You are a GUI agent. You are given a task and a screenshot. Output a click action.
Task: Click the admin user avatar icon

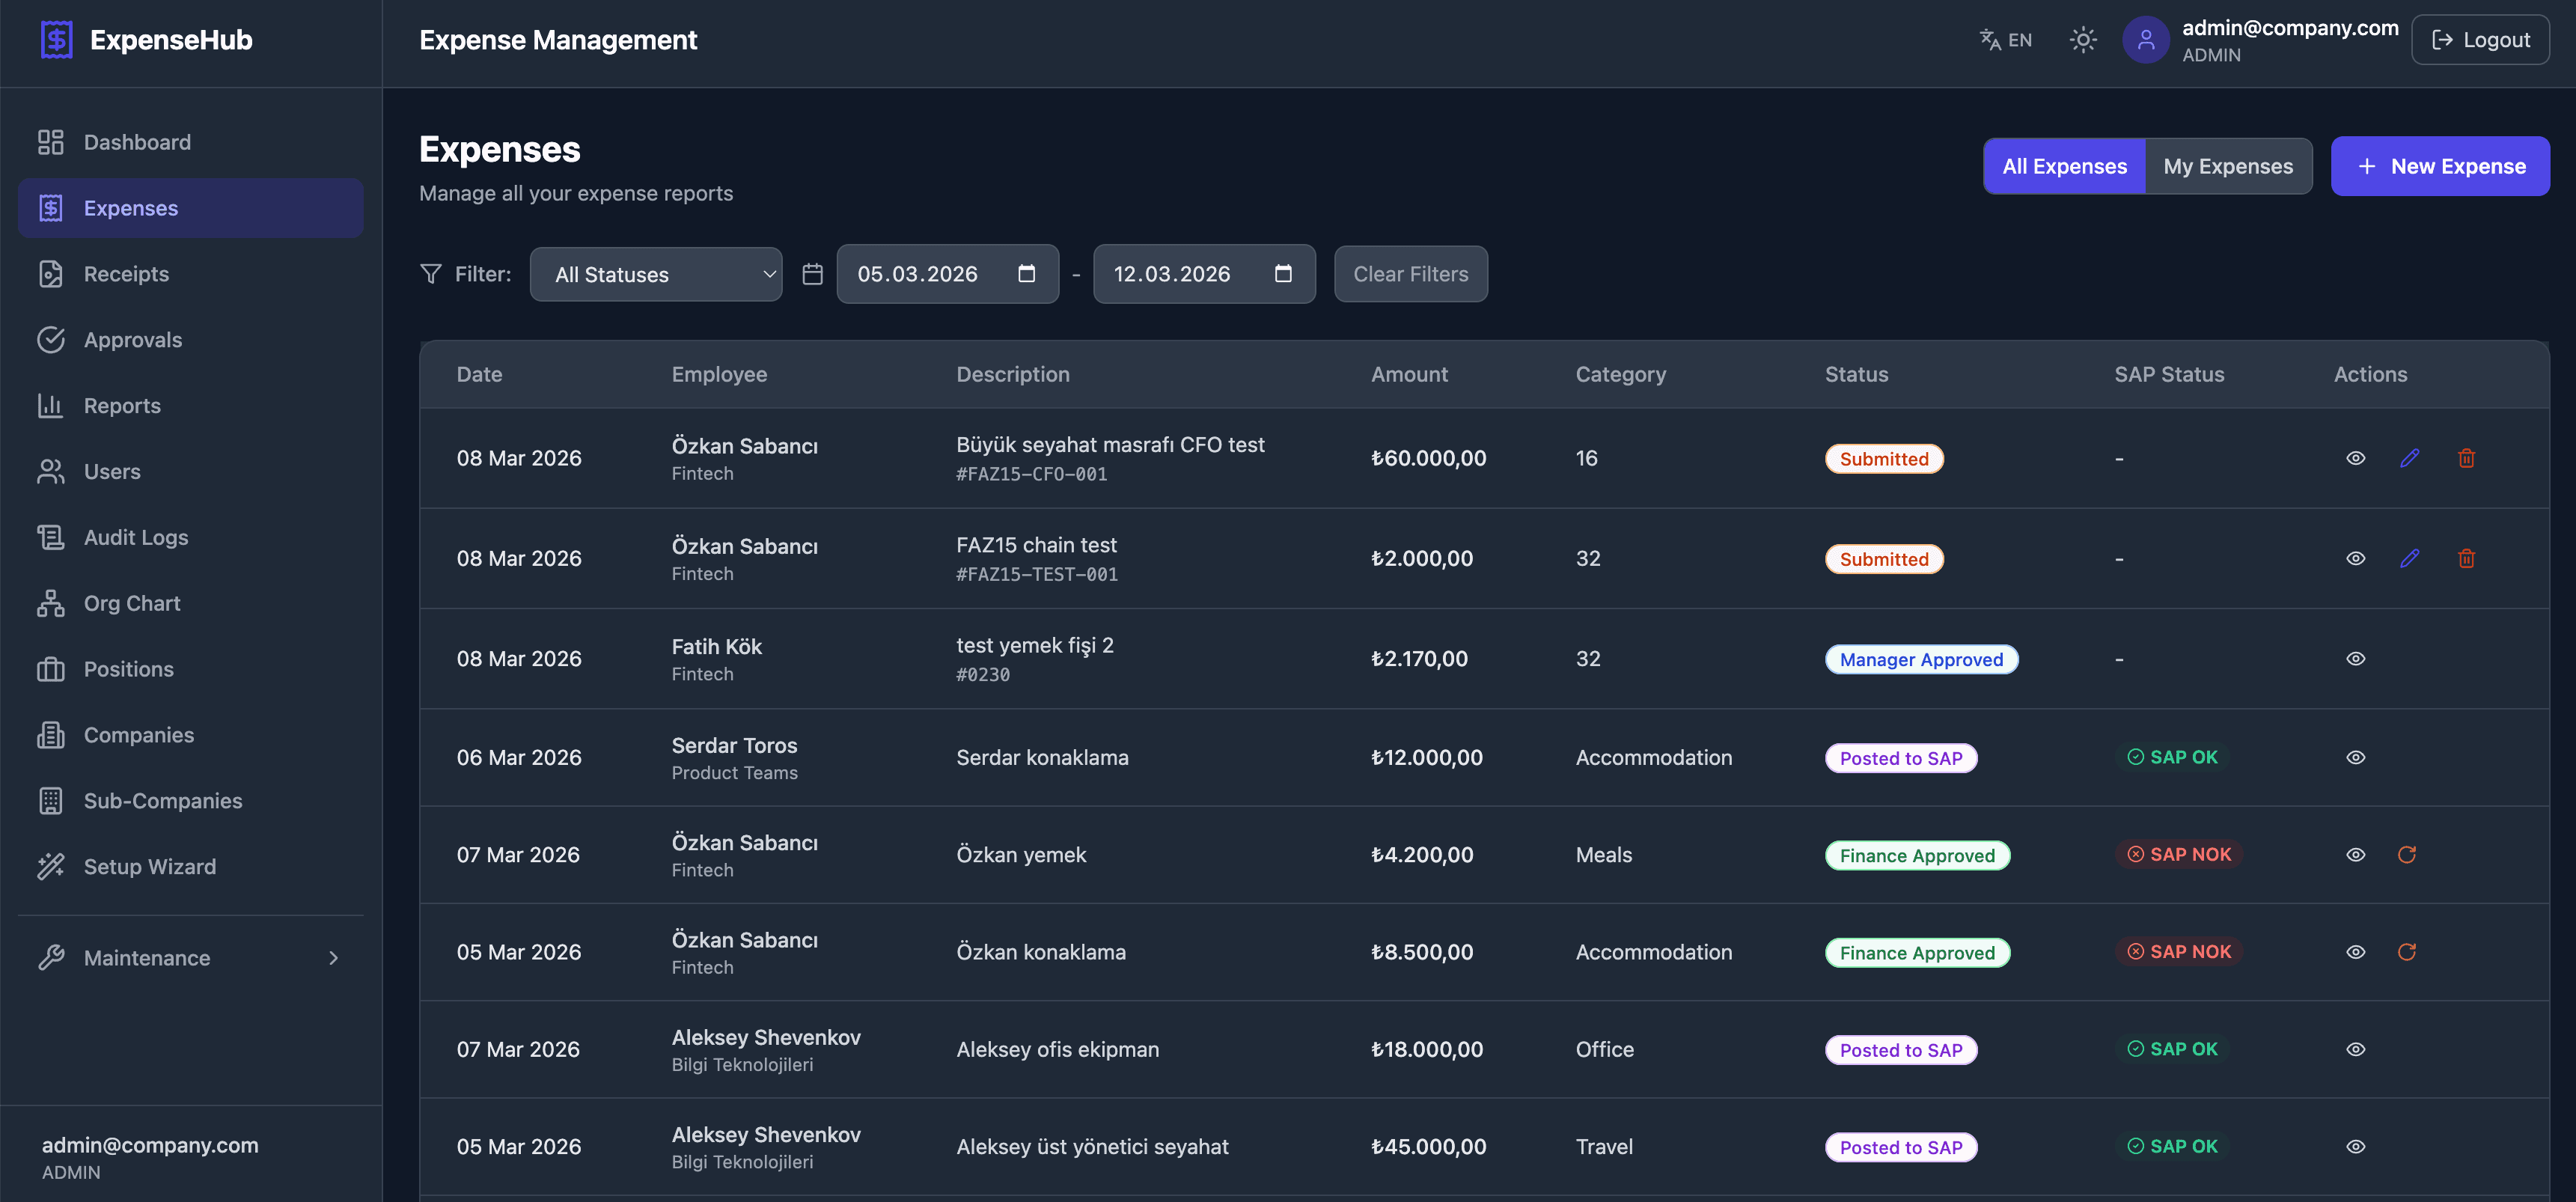tap(2145, 40)
